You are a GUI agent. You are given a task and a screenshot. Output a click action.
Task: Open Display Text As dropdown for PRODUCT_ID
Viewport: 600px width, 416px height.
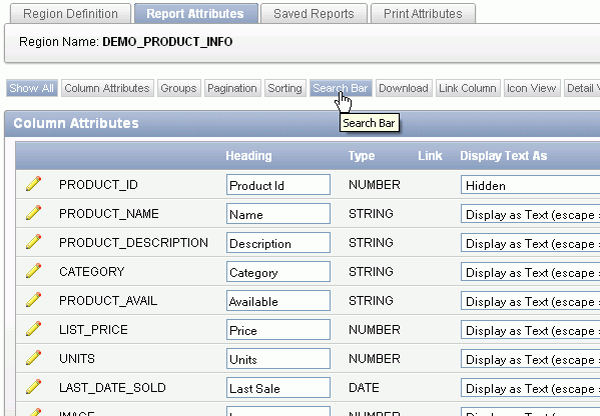pos(530,185)
